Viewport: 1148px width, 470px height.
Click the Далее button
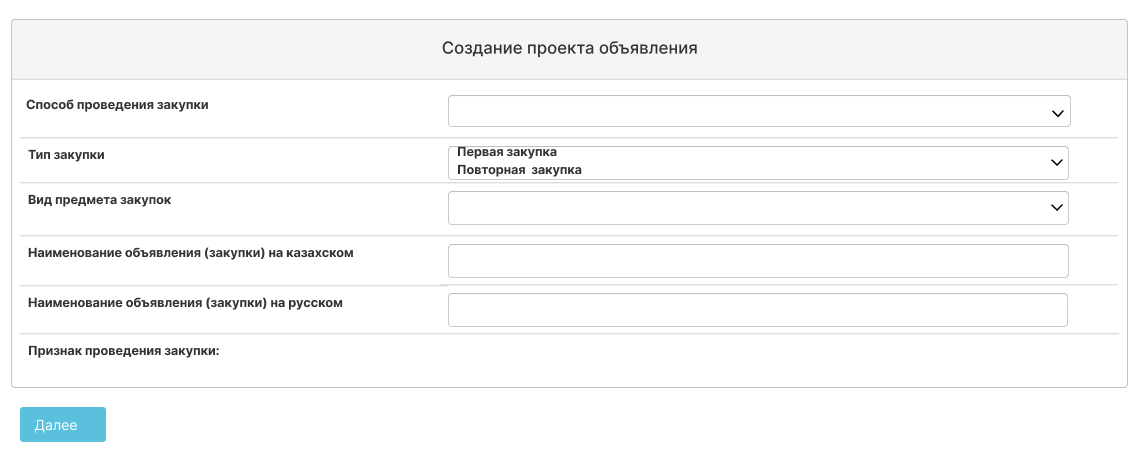click(x=63, y=425)
